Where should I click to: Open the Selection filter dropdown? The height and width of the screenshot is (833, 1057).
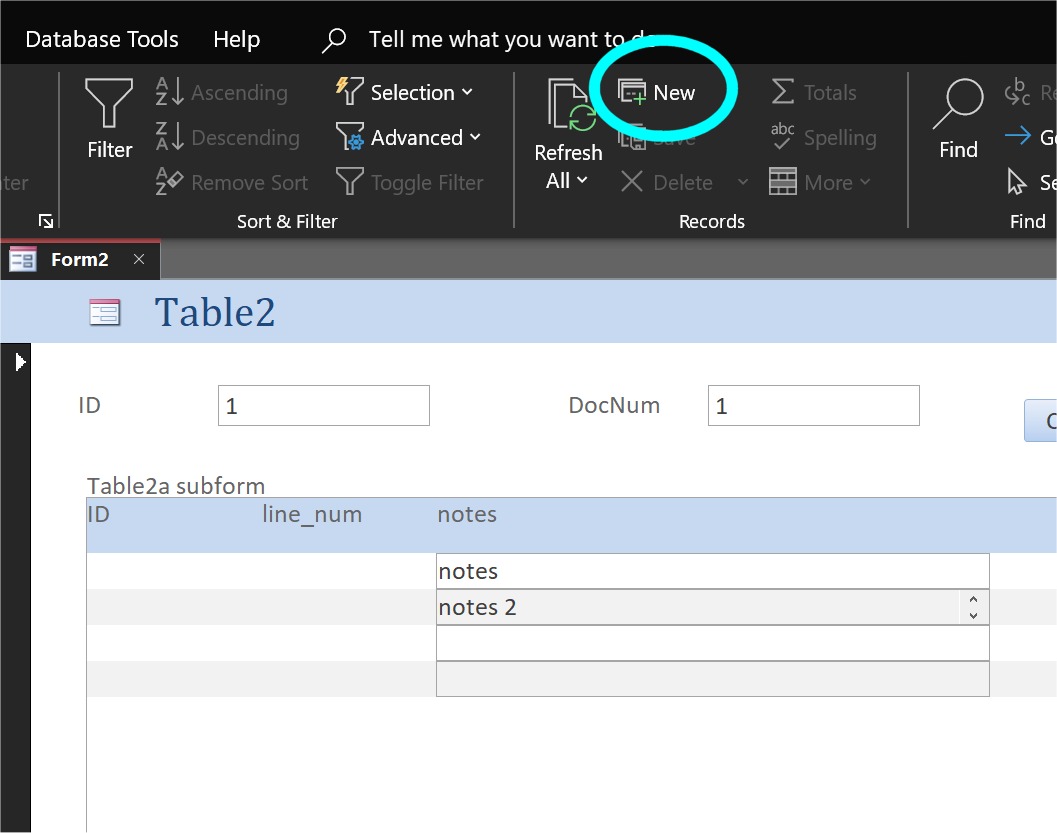coord(405,93)
